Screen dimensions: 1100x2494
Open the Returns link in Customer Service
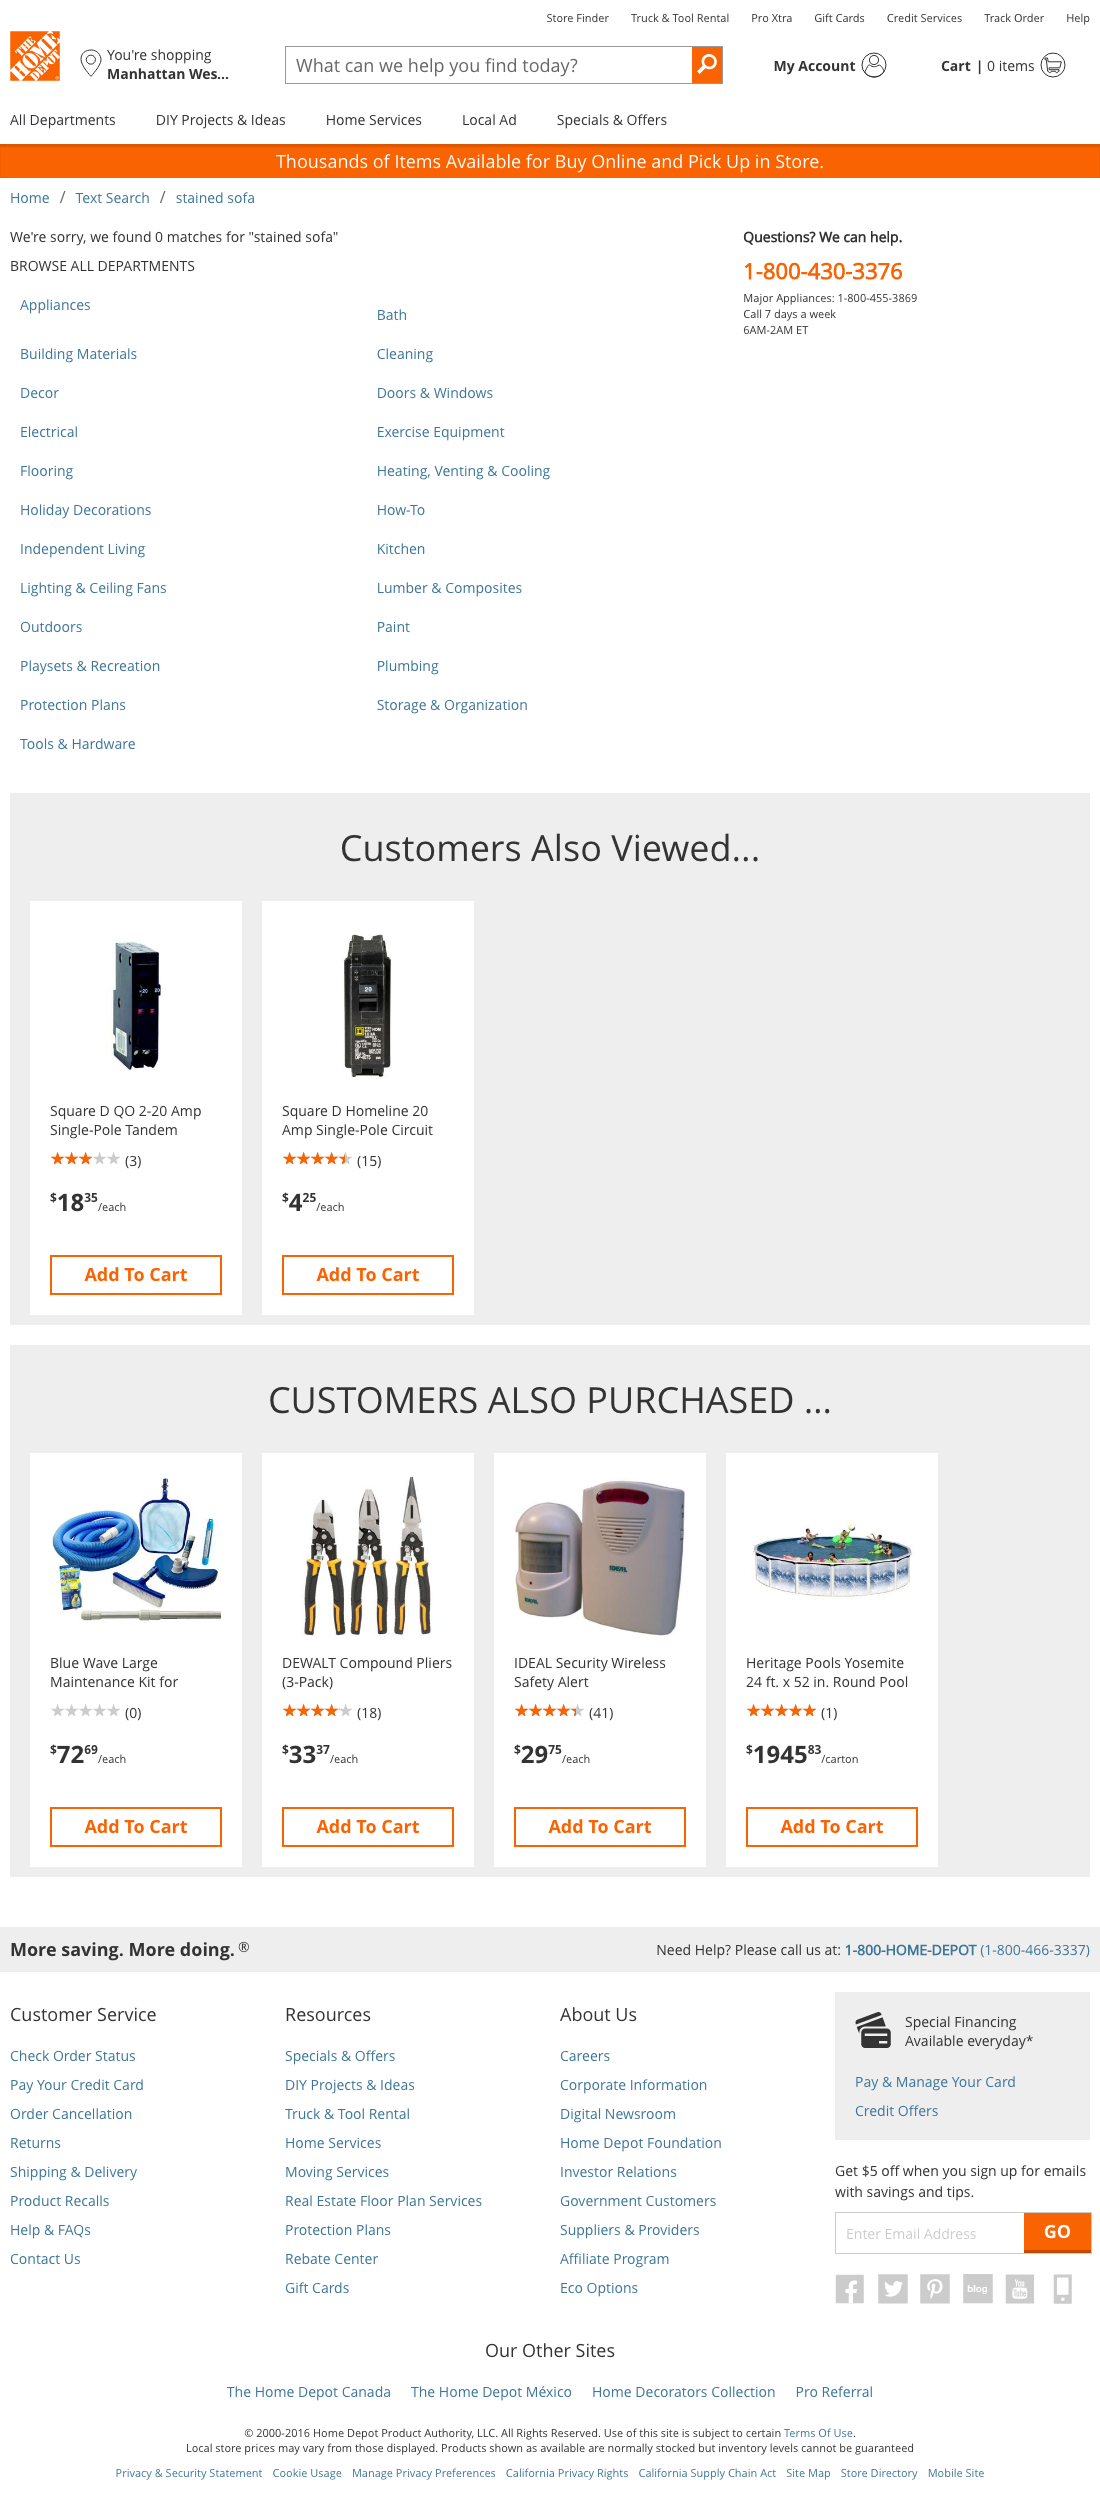[x=36, y=2142]
